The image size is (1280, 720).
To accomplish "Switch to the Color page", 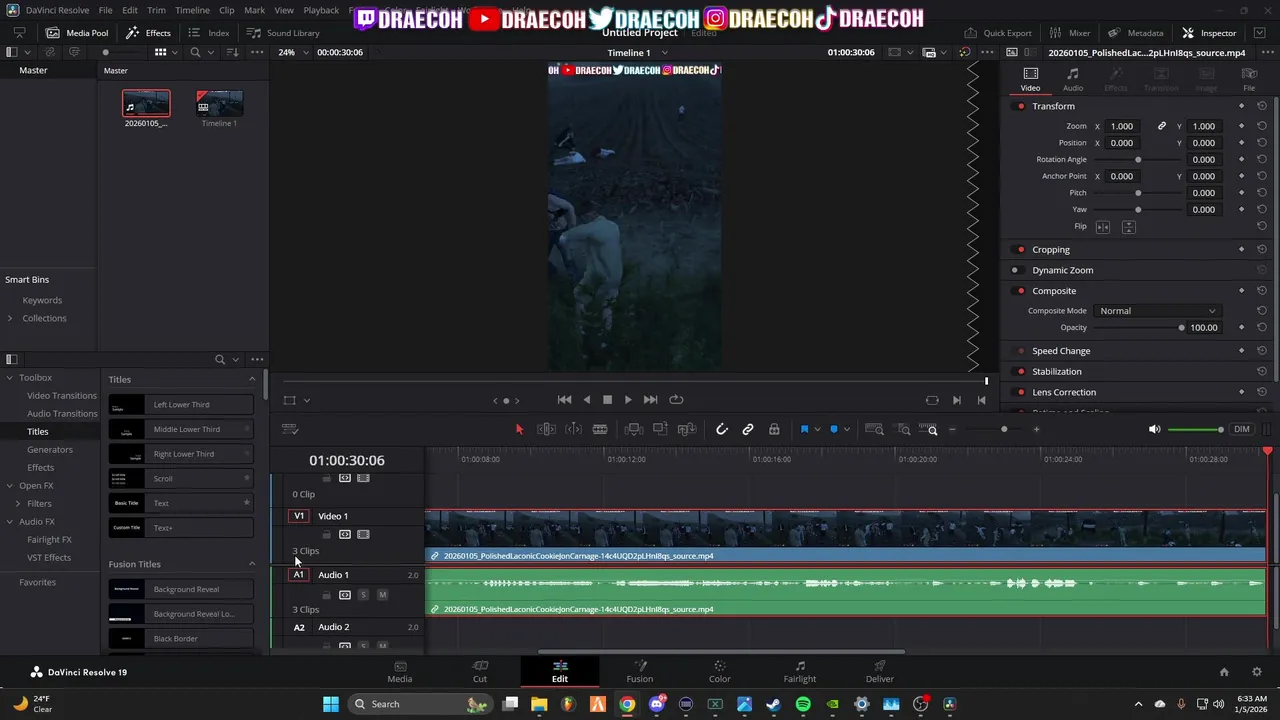I will pos(720,671).
